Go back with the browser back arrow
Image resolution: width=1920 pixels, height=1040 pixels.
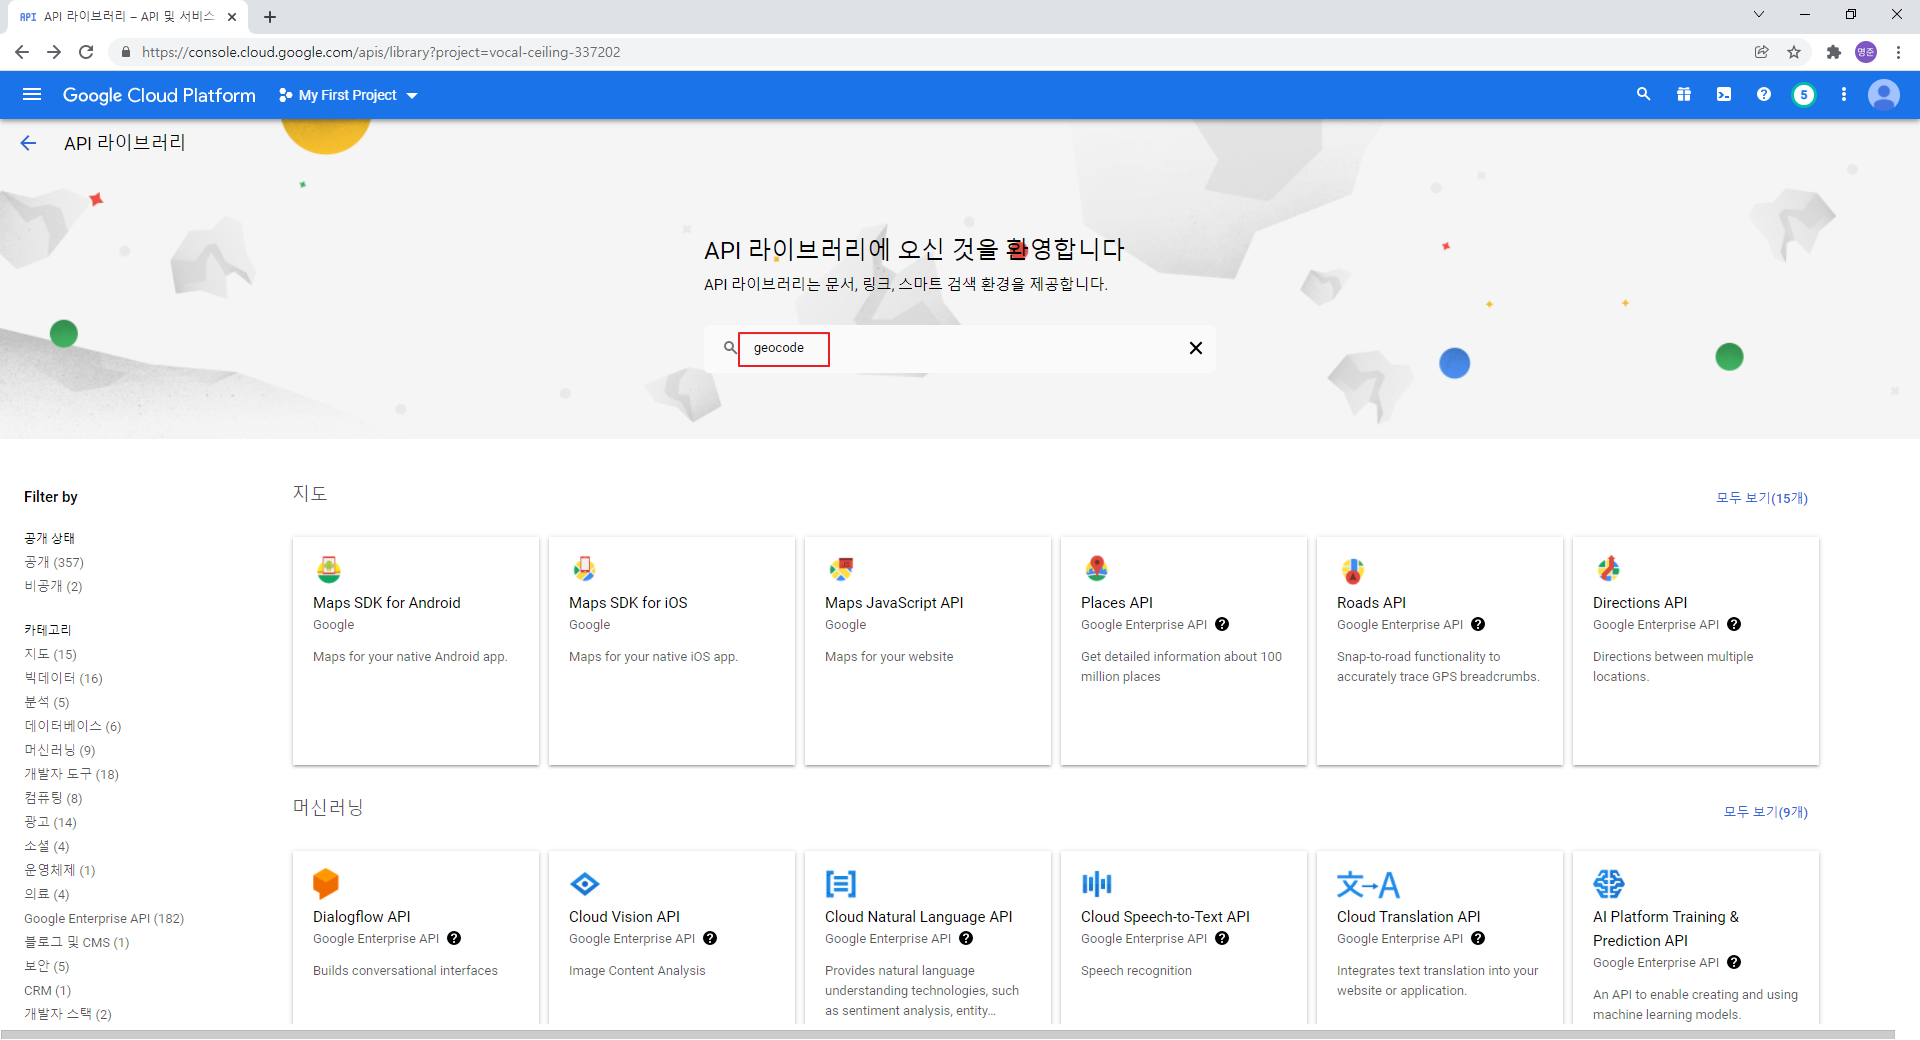[x=22, y=52]
